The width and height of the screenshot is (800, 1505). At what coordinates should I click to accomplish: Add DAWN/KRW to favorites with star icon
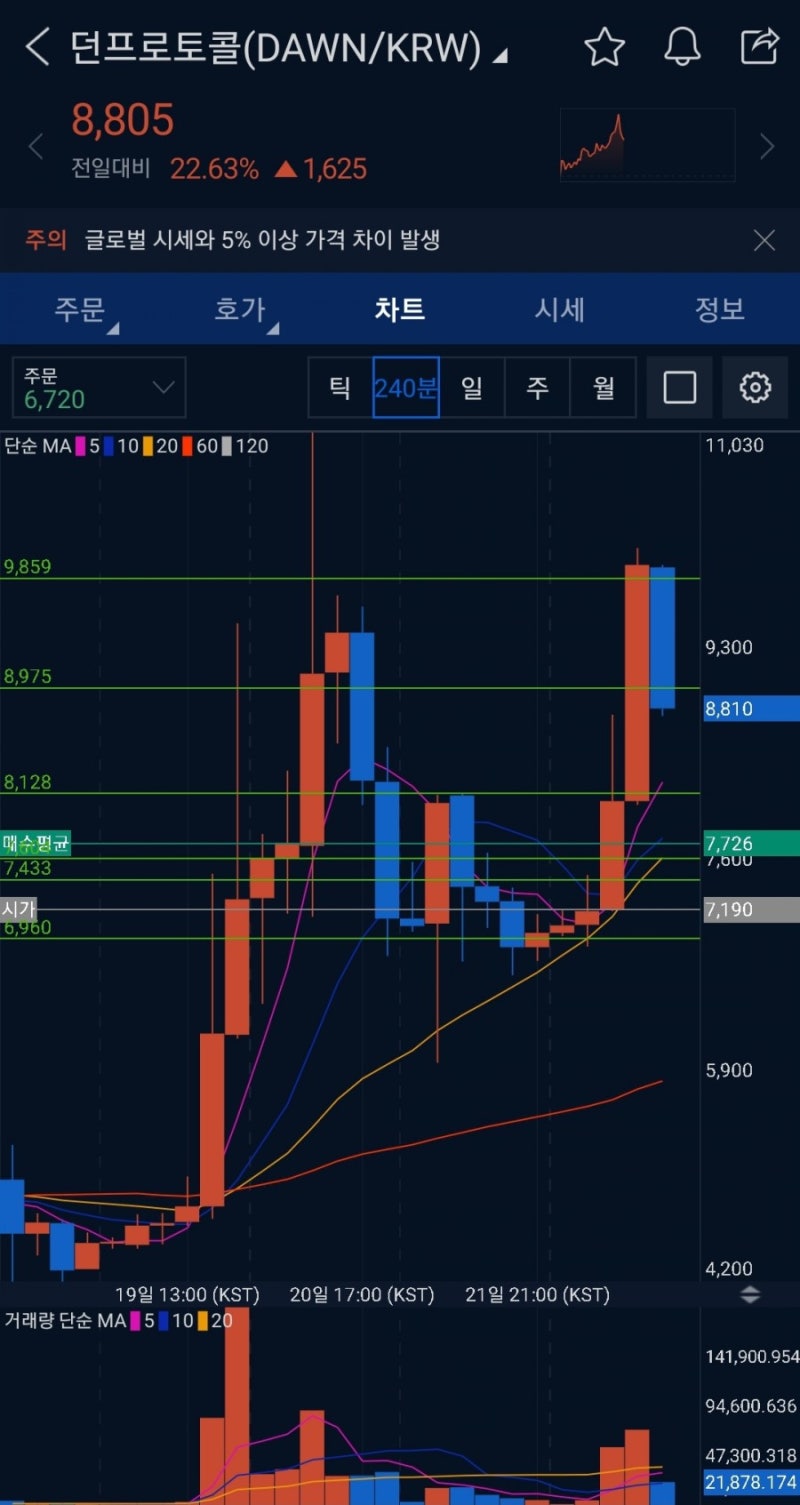point(604,47)
